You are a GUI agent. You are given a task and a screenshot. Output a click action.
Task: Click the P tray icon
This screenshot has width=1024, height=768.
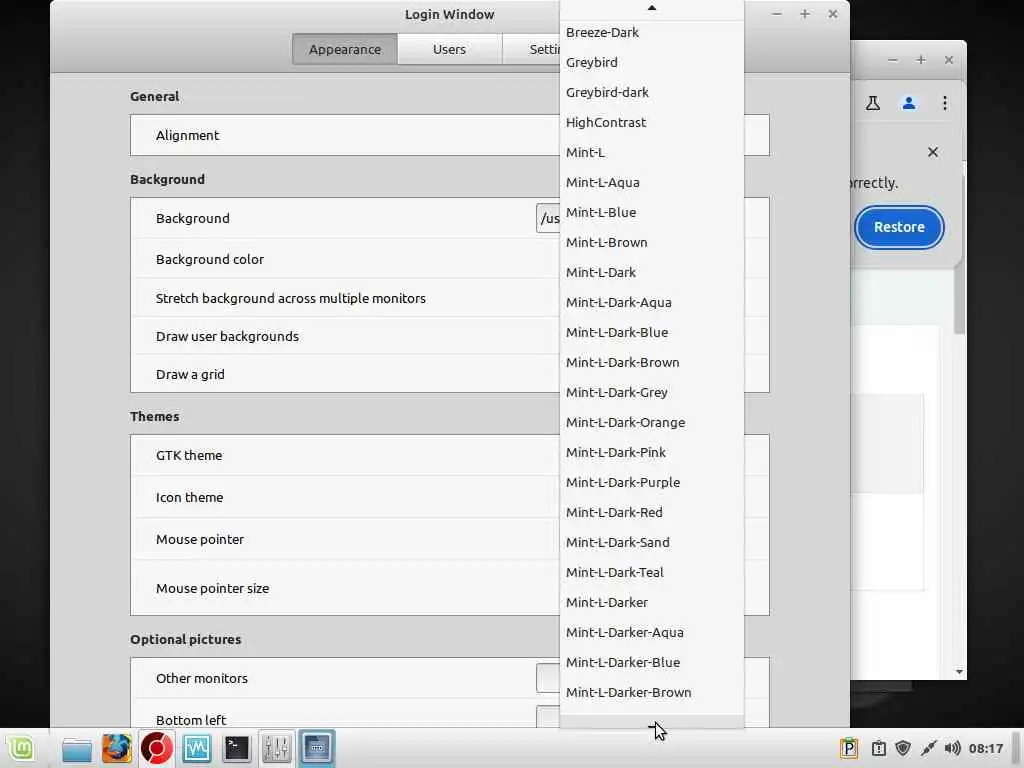[x=848, y=748]
